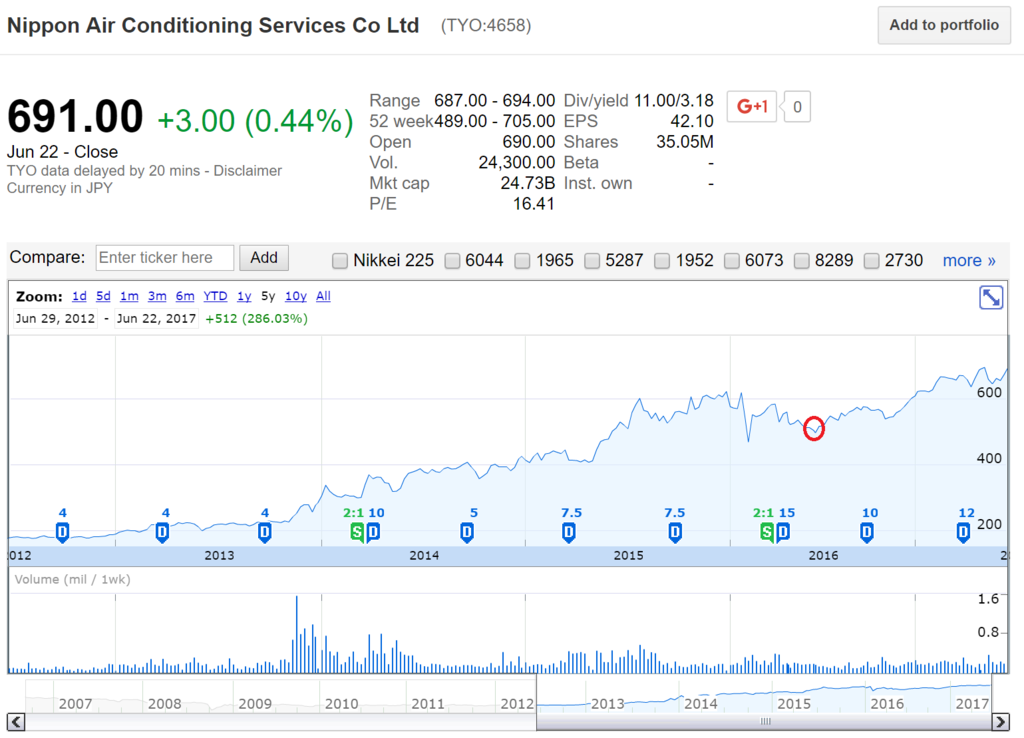This screenshot has height=738, width=1024.
Task: Toggle the 2730 comparison checkbox
Action: coord(871,261)
